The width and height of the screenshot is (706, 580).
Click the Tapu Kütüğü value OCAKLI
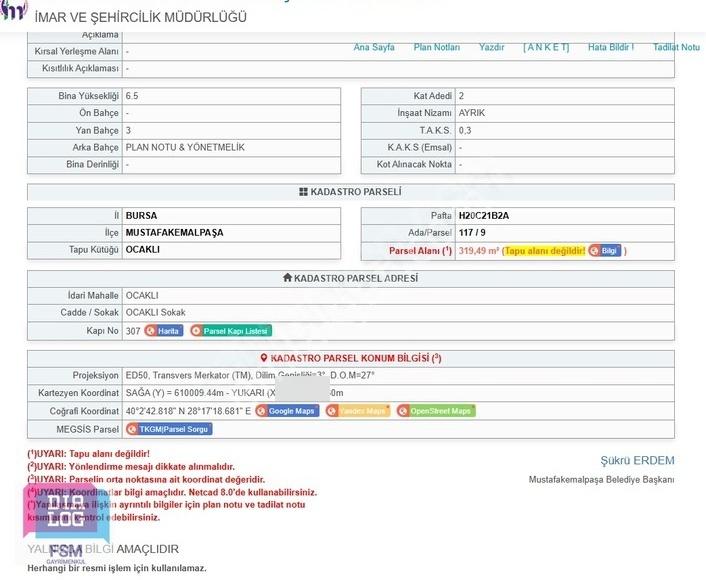click(142, 249)
